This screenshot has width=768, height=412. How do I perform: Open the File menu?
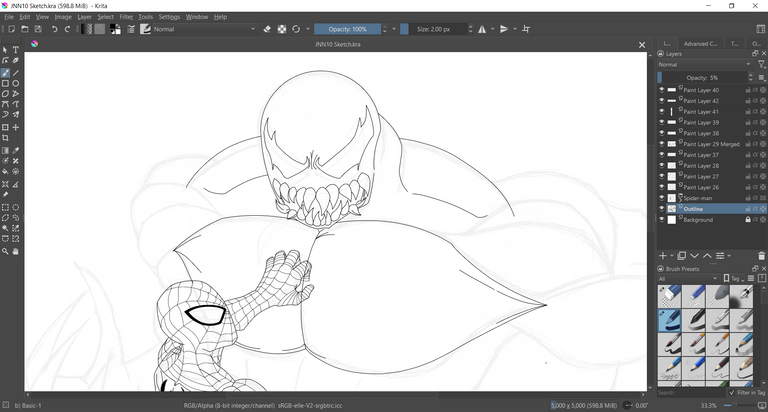pyautogui.click(x=9, y=17)
